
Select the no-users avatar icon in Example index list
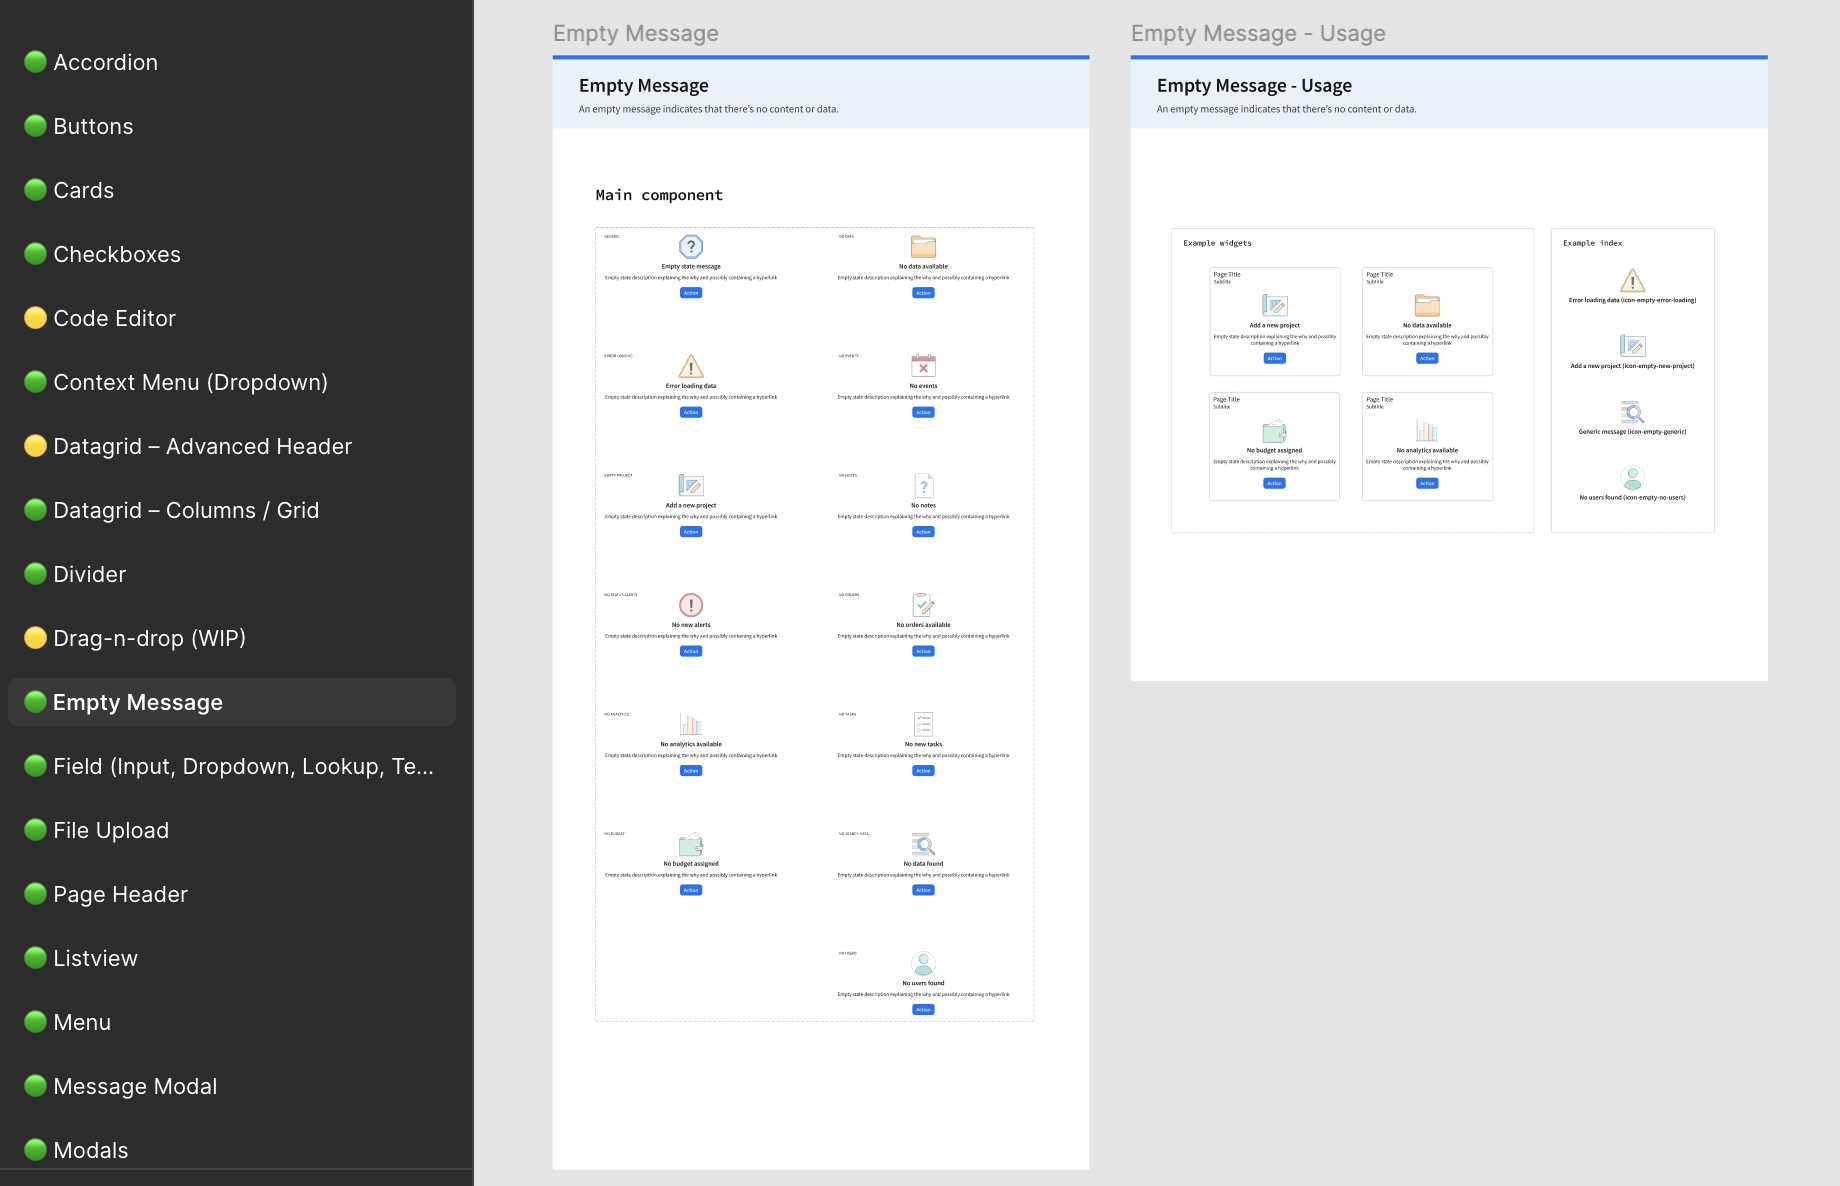click(1632, 477)
